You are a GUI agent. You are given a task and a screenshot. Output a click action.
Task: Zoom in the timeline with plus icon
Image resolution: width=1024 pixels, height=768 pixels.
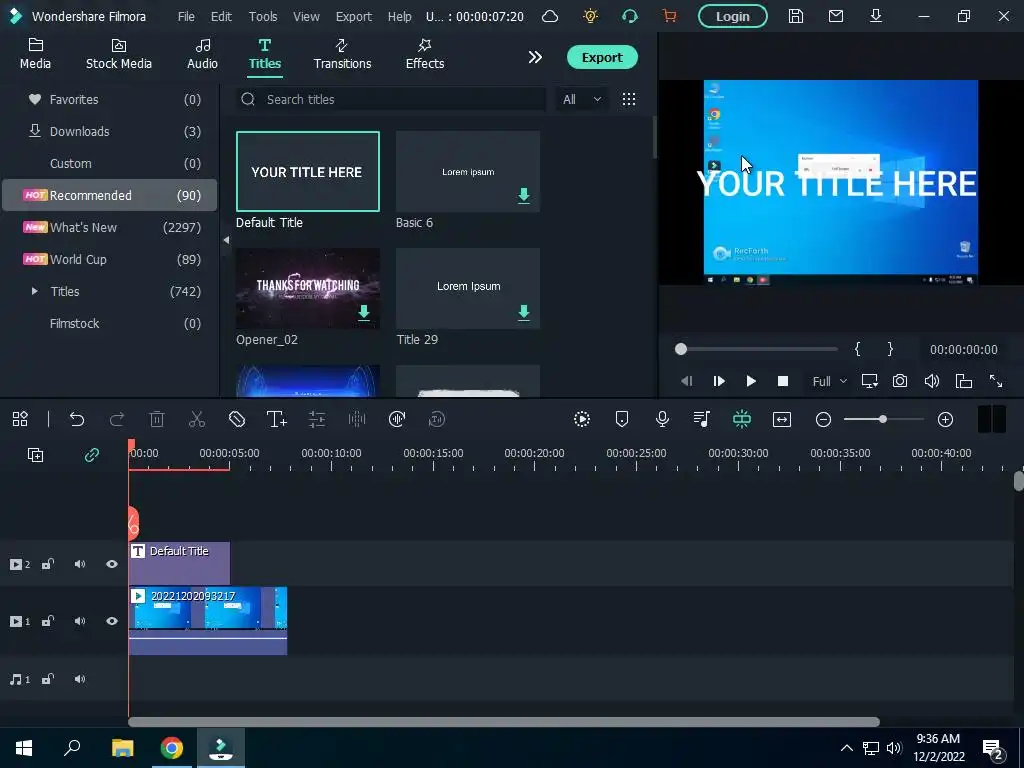coord(945,419)
